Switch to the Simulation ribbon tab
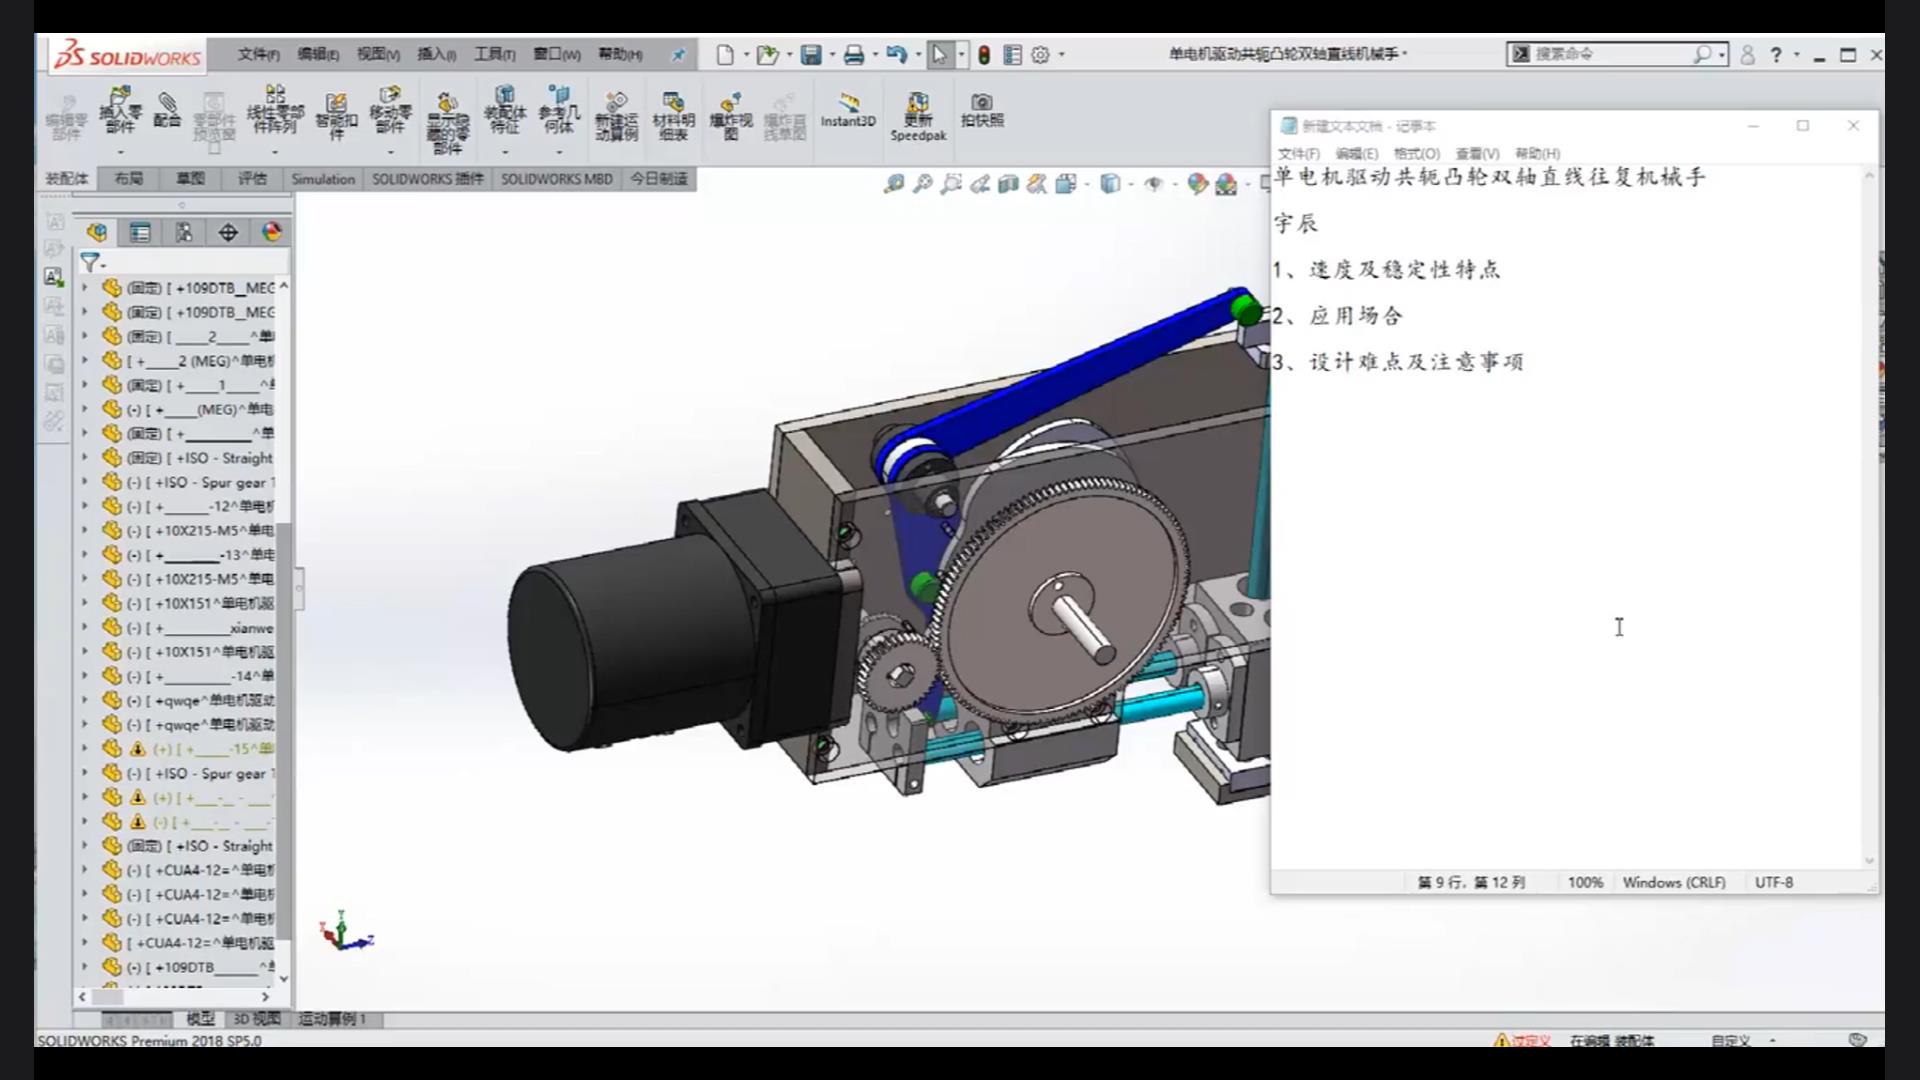1920x1080 pixels. (323, 179)
